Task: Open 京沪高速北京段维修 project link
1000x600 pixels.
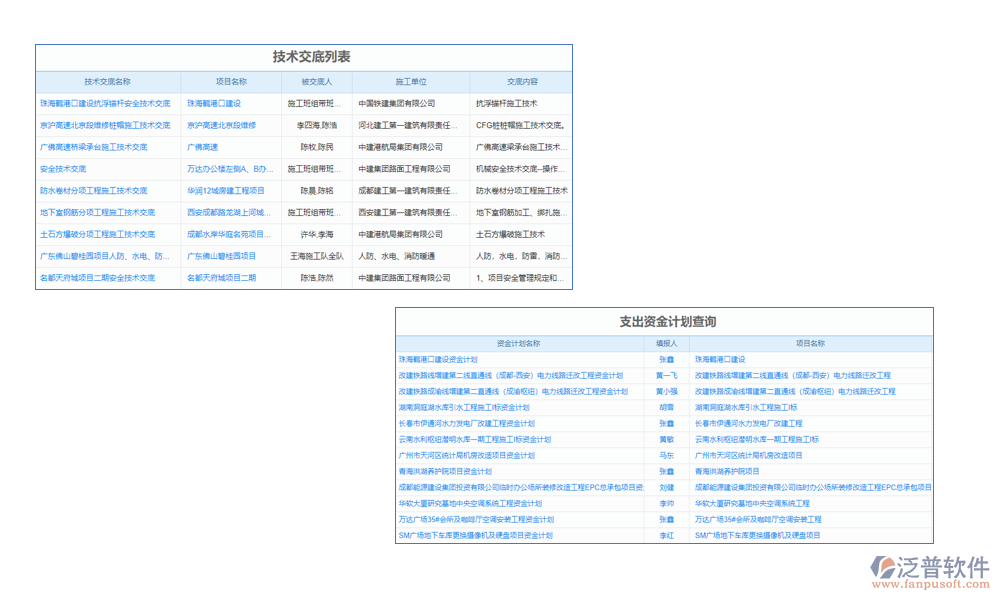Action: [x=221, y=125]
